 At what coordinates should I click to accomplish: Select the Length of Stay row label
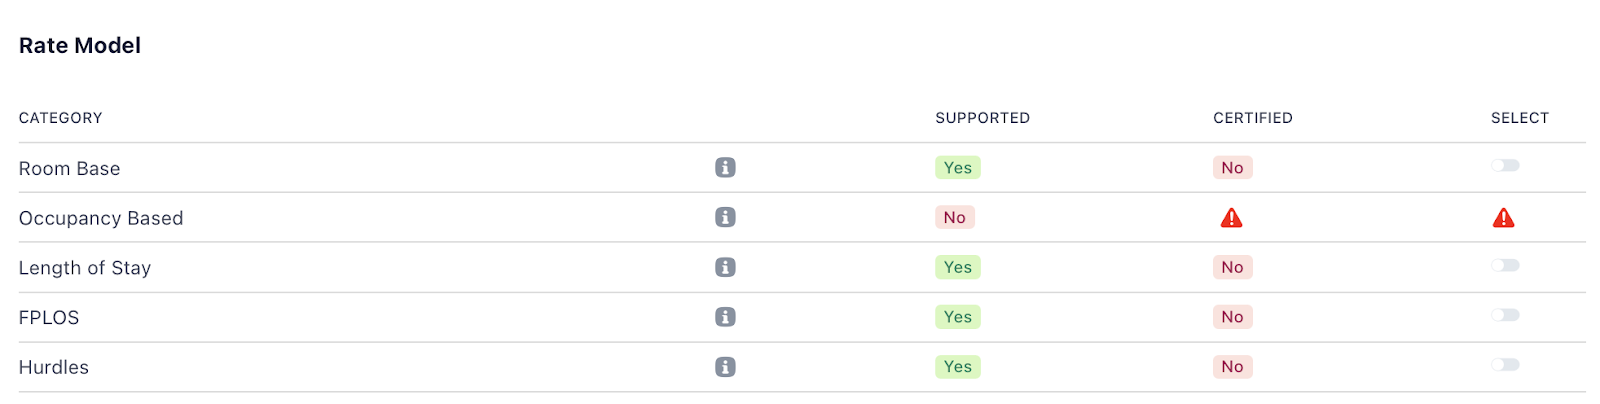(85, 268)
